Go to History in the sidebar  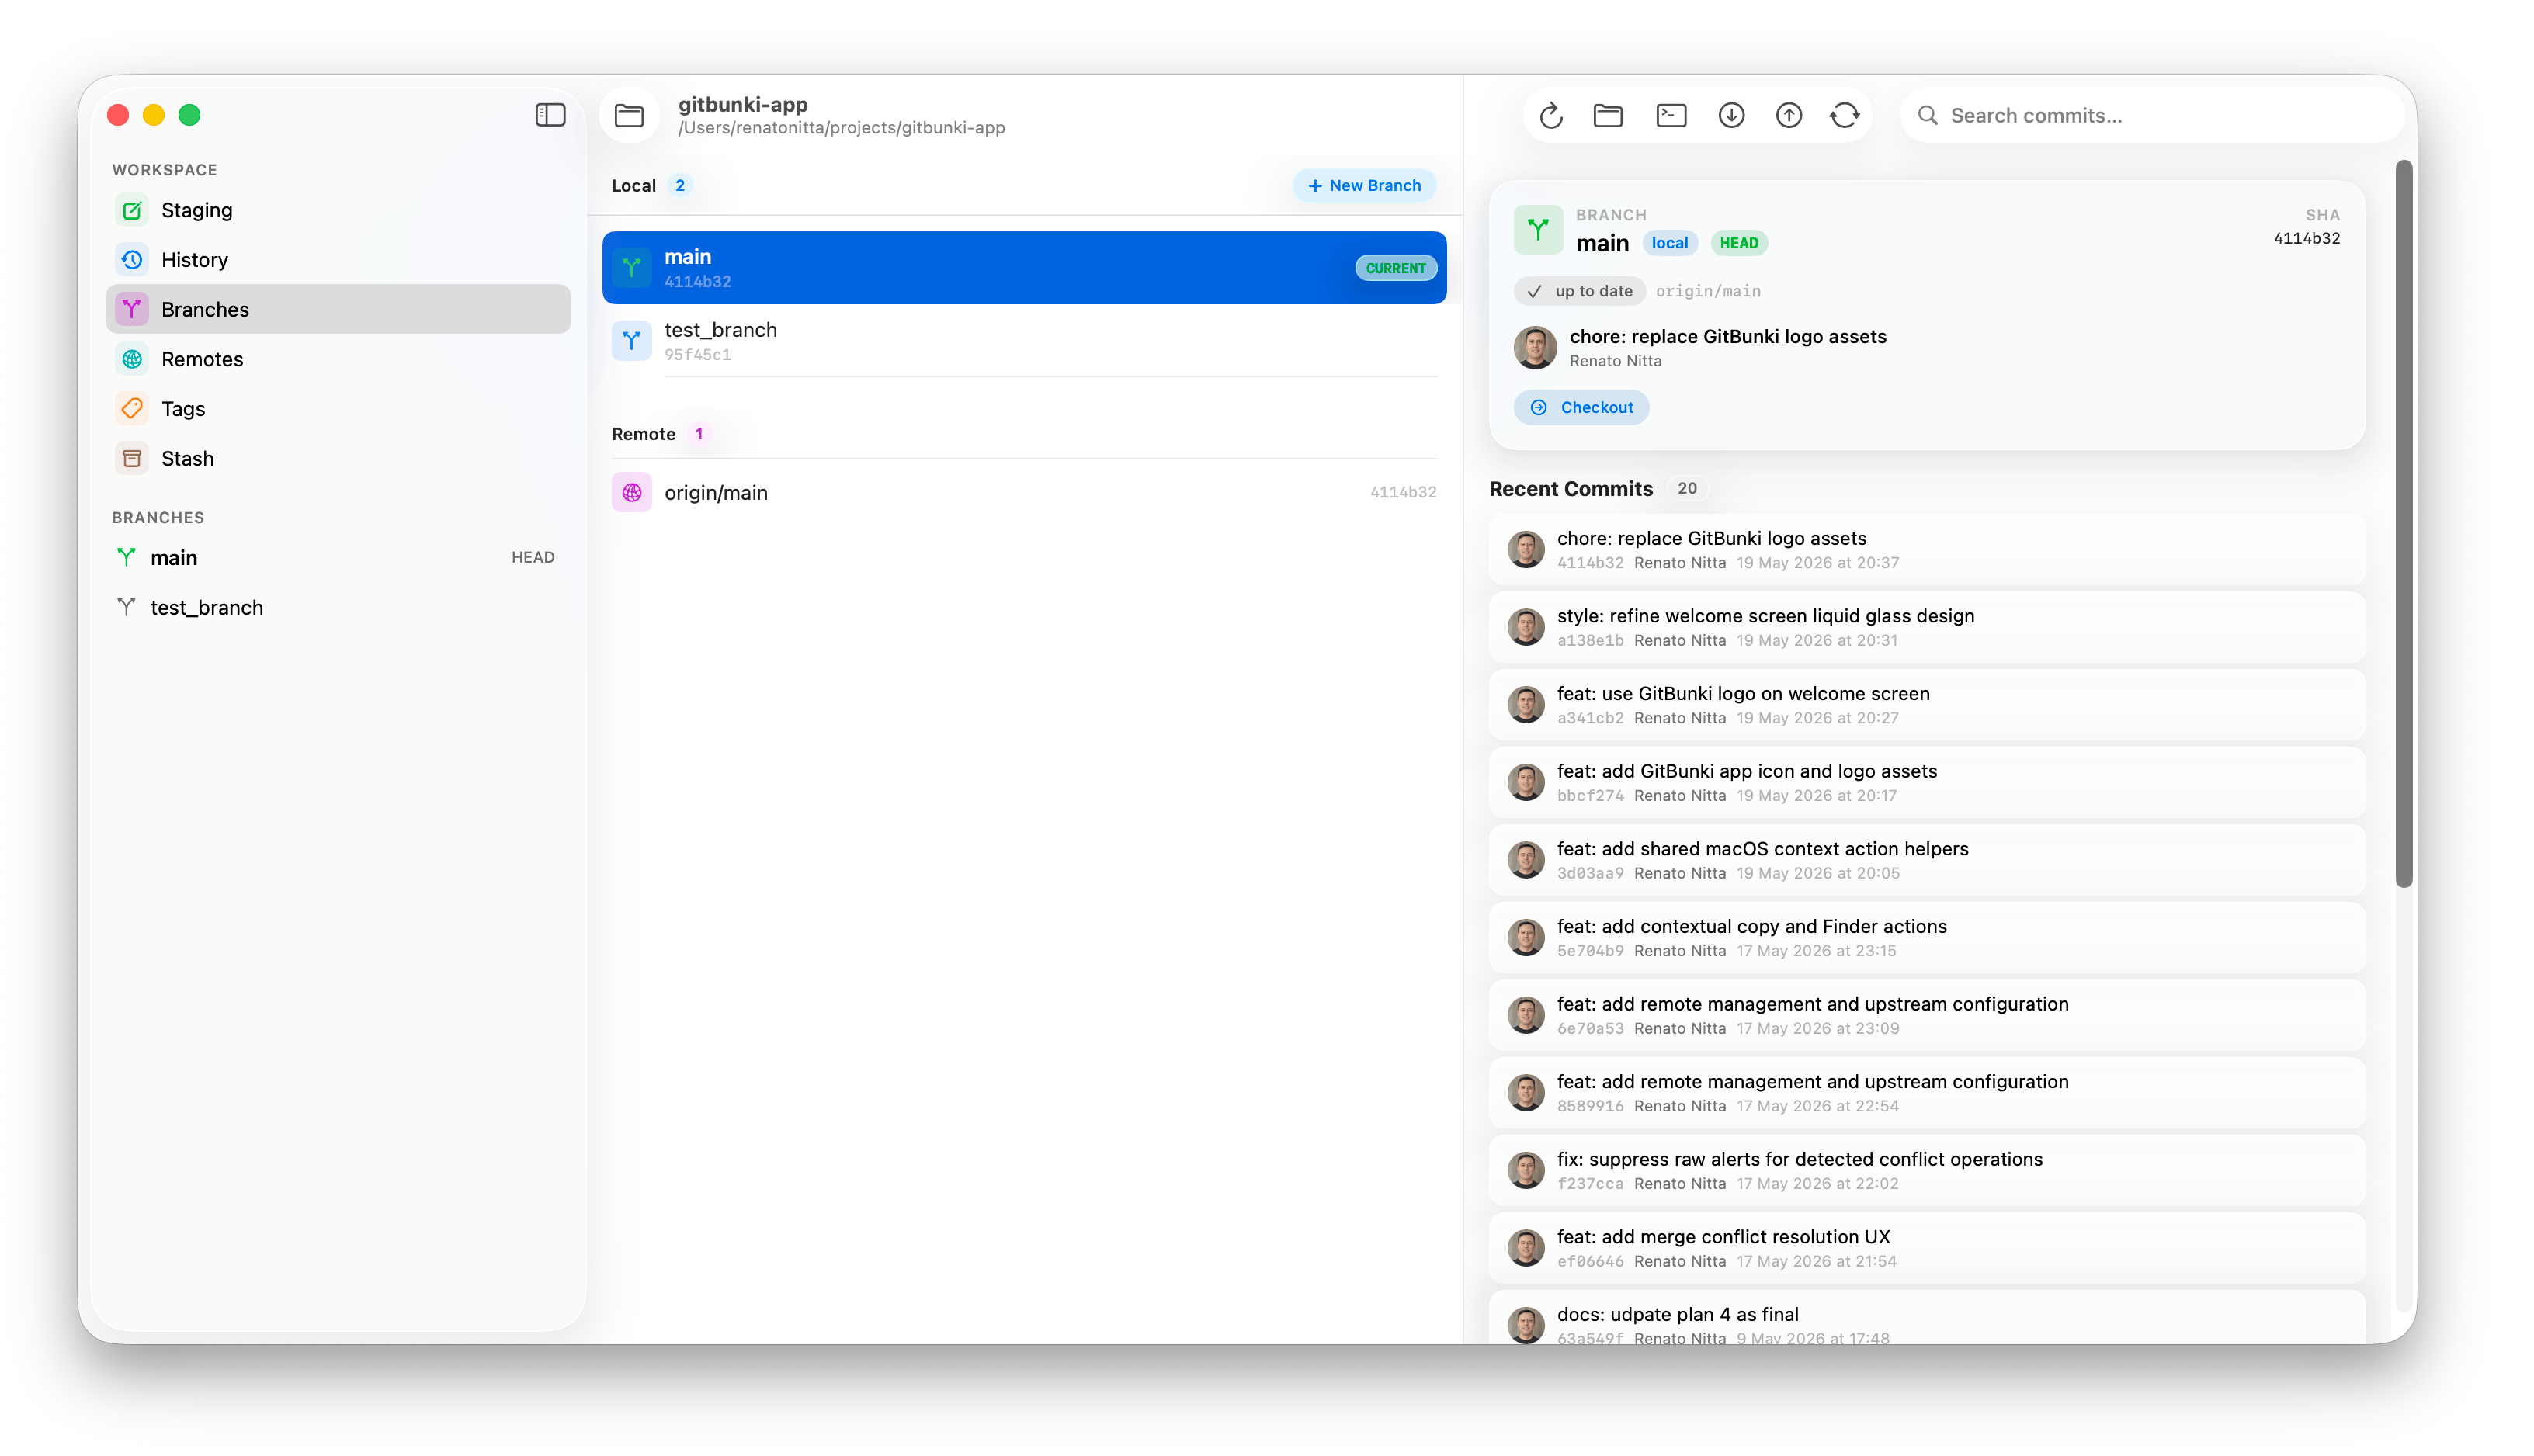point(338,260)
